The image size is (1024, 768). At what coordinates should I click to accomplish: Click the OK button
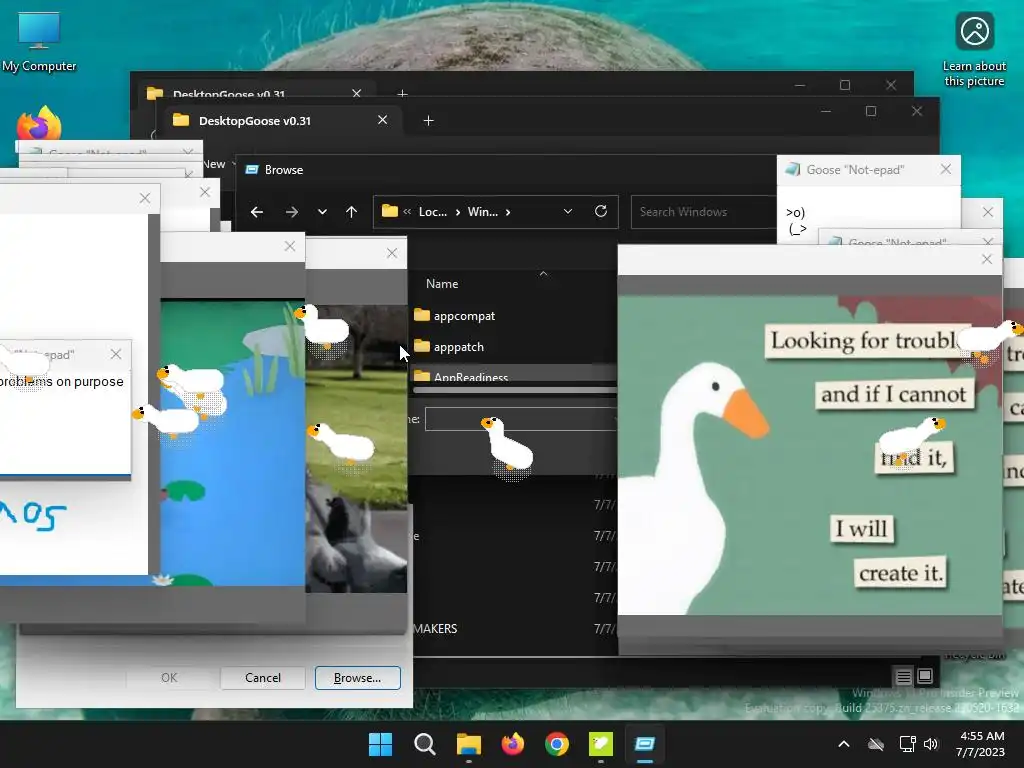(169, 678)
